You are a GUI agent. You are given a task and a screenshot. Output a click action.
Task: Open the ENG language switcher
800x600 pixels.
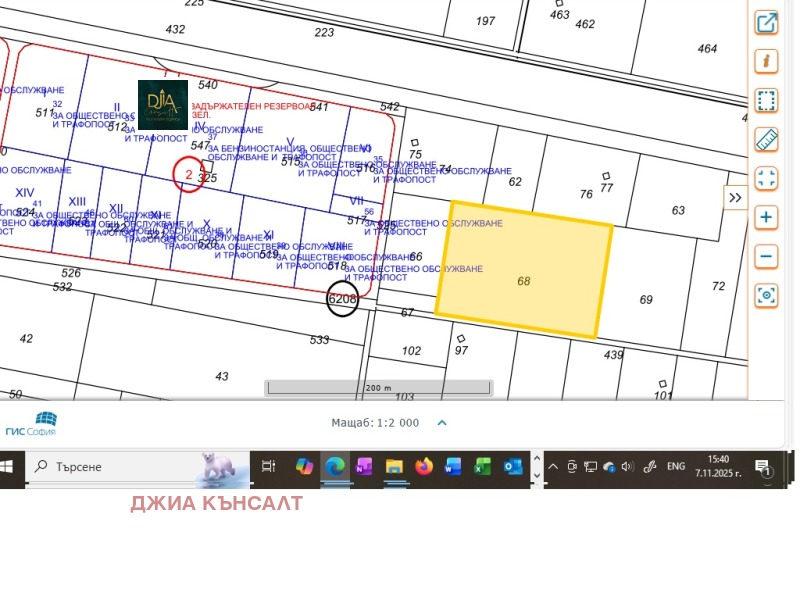tap(676, 467)
